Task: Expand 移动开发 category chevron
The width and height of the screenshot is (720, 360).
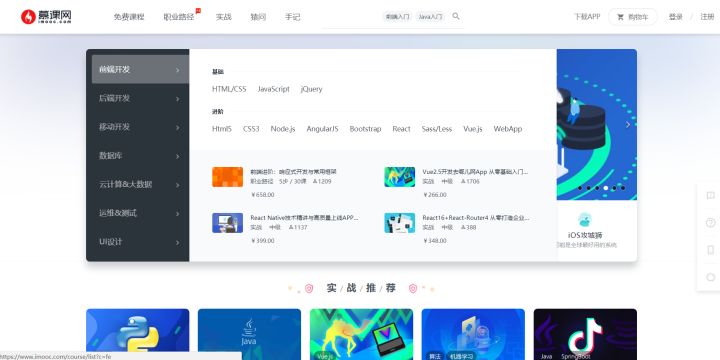Action: (x=178, y=127)
